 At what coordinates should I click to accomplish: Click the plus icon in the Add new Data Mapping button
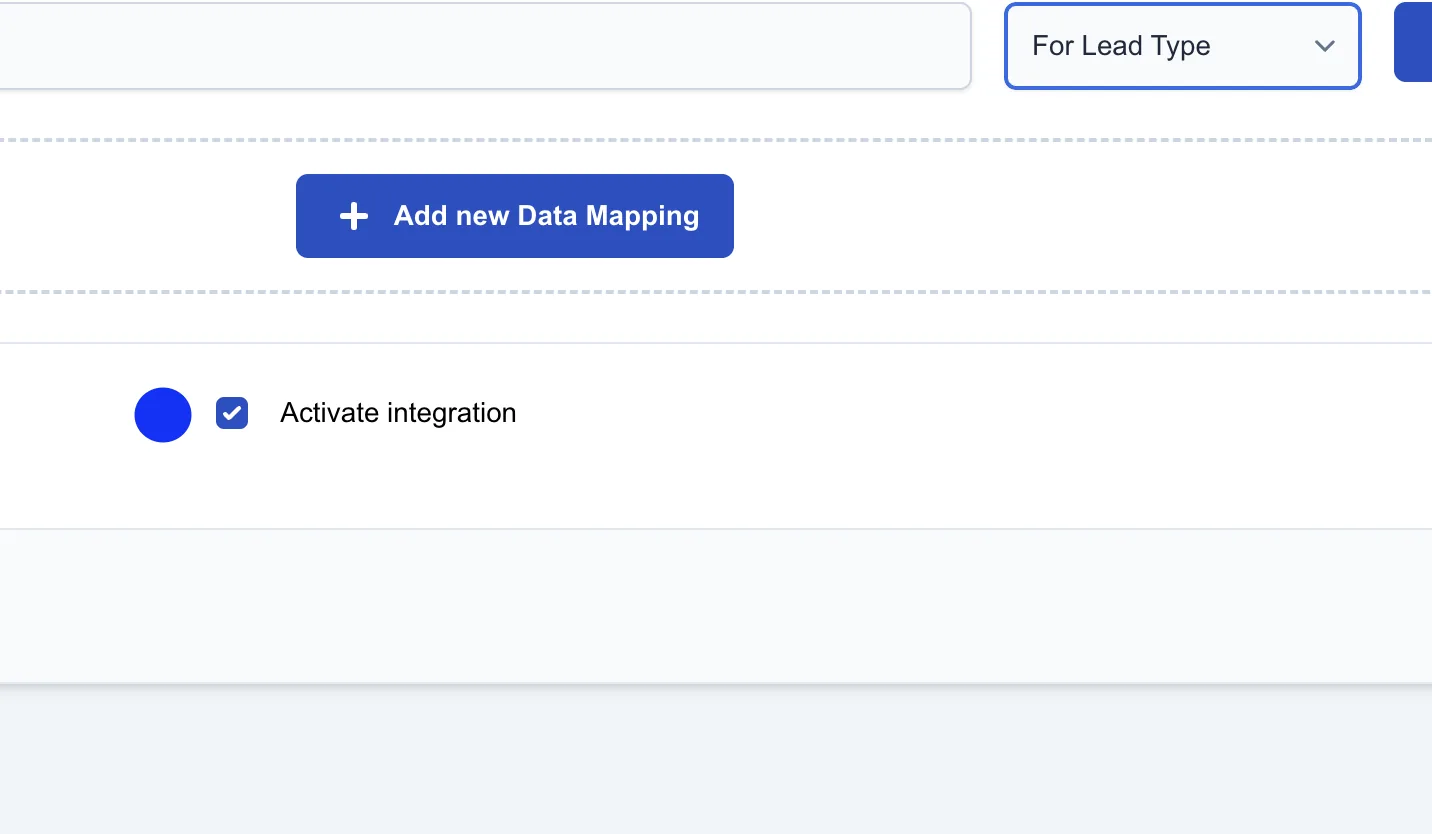tap(354, 216)
